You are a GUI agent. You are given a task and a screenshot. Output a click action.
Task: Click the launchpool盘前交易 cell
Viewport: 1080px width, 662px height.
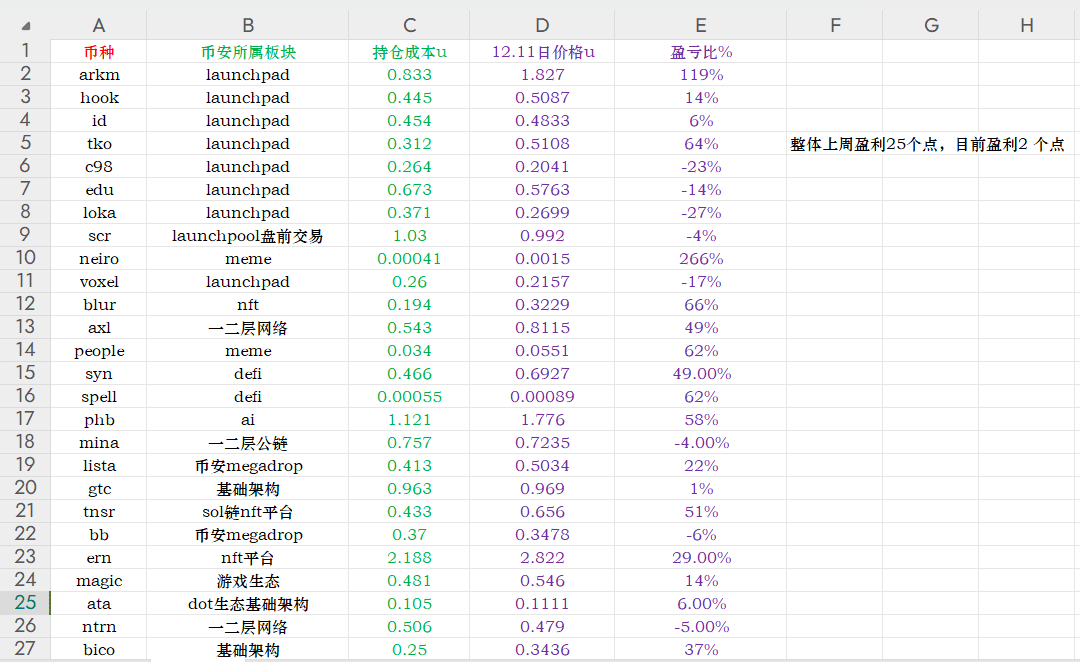point(248,236)
